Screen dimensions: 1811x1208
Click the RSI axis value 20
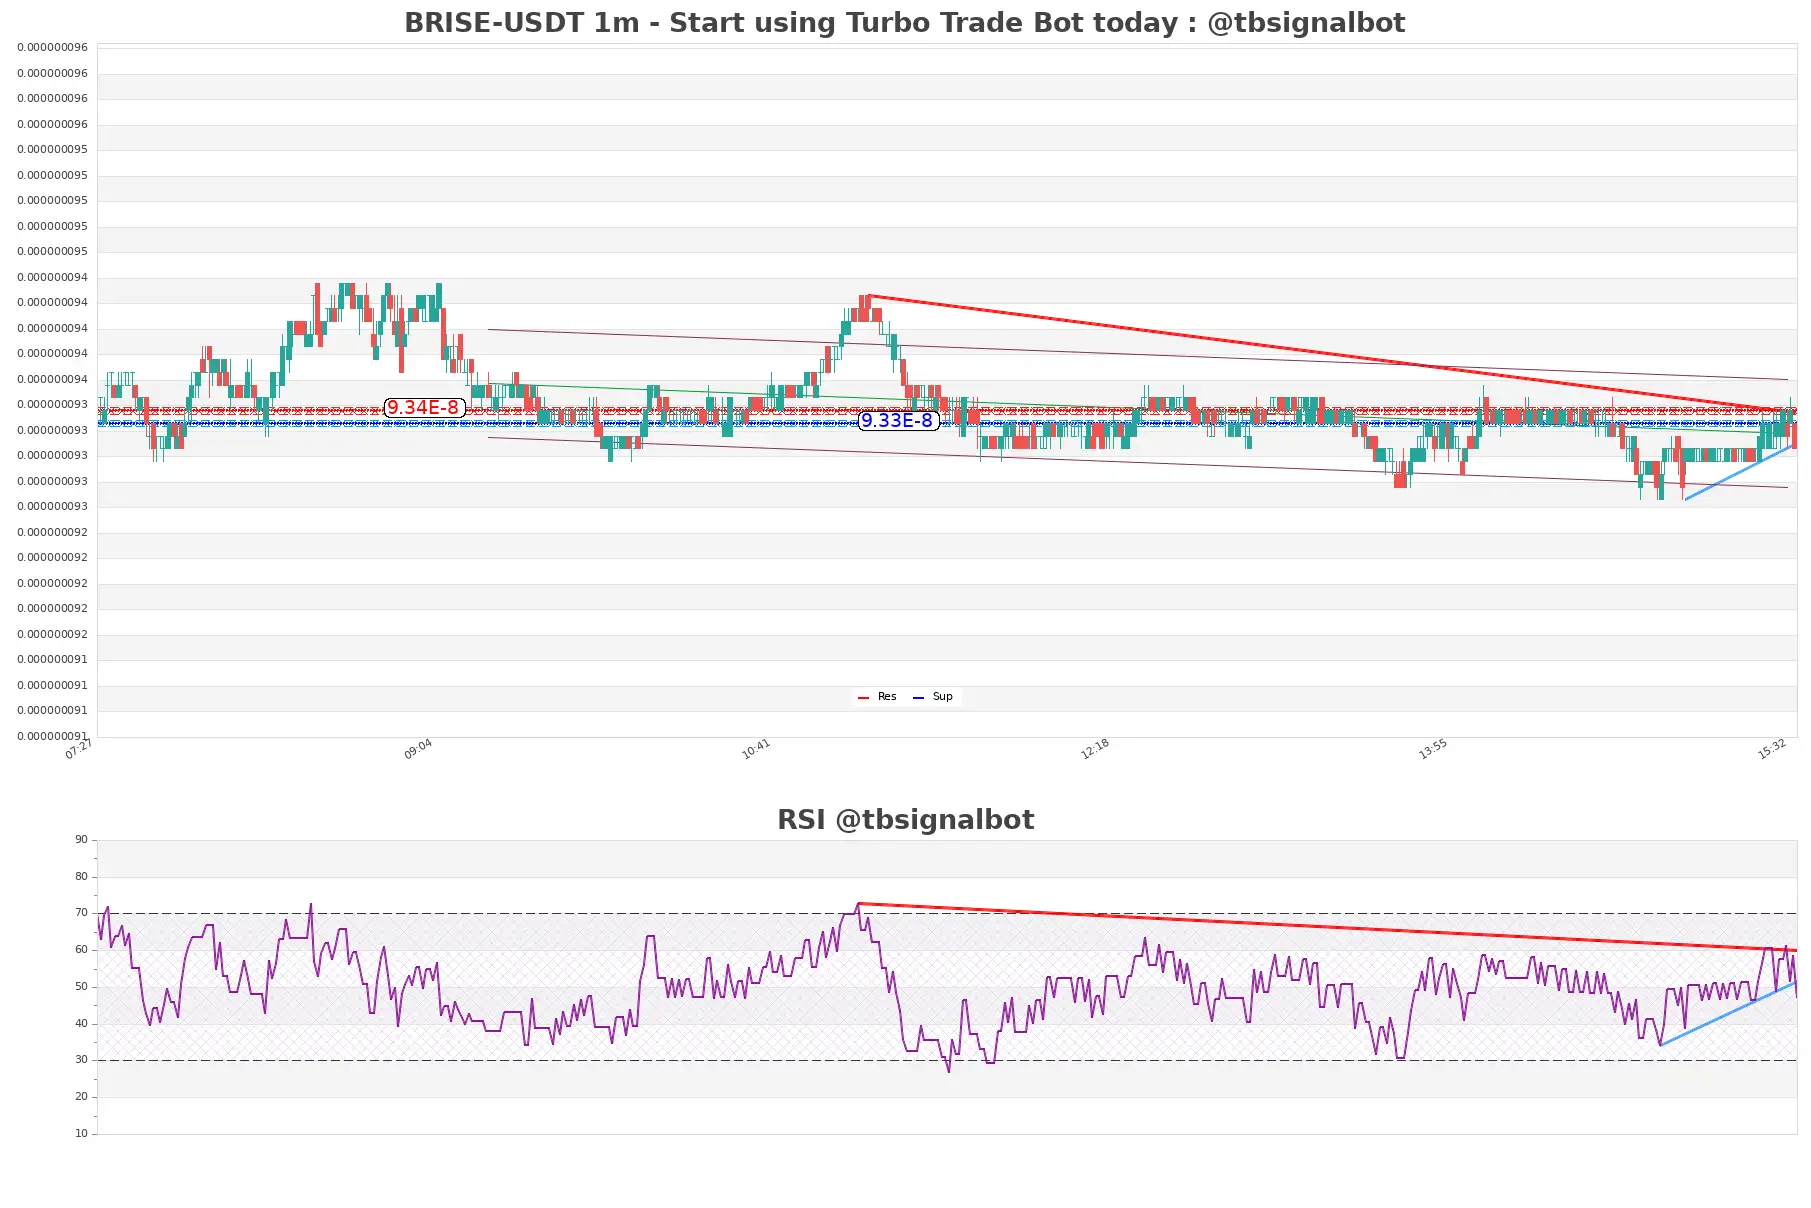coord(81,1097)
